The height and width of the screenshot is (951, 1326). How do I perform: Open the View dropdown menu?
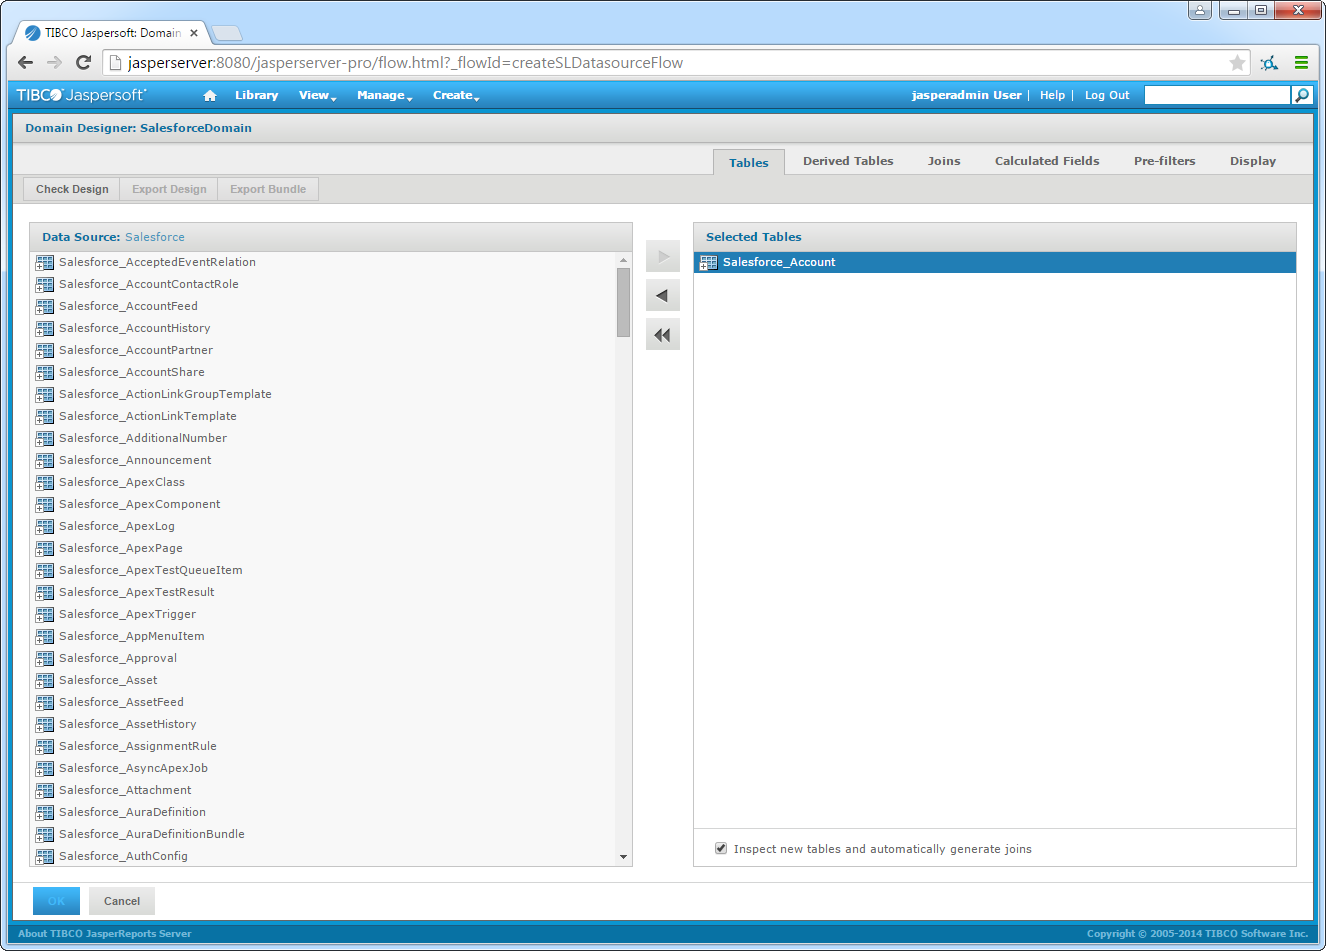317,96
